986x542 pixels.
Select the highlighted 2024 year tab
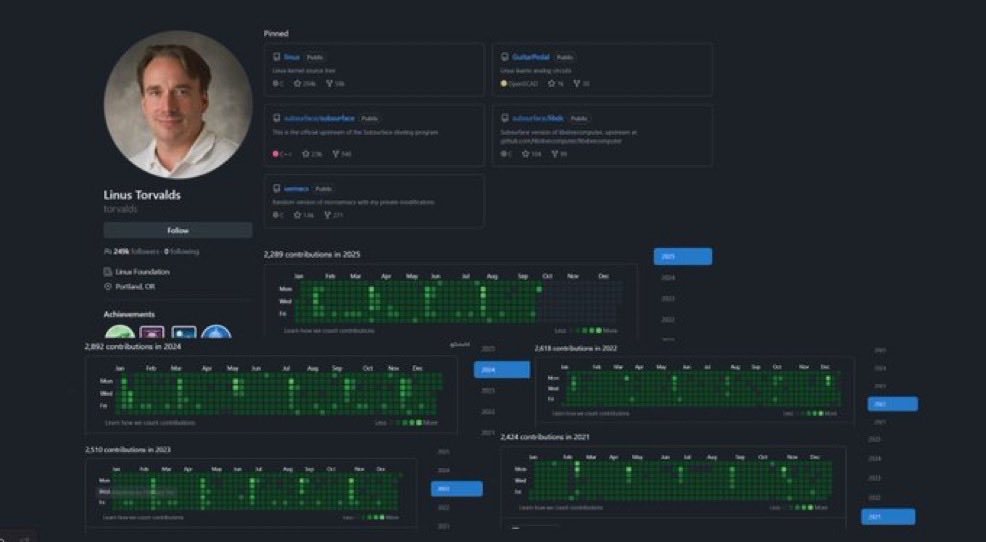coord(501,369)
